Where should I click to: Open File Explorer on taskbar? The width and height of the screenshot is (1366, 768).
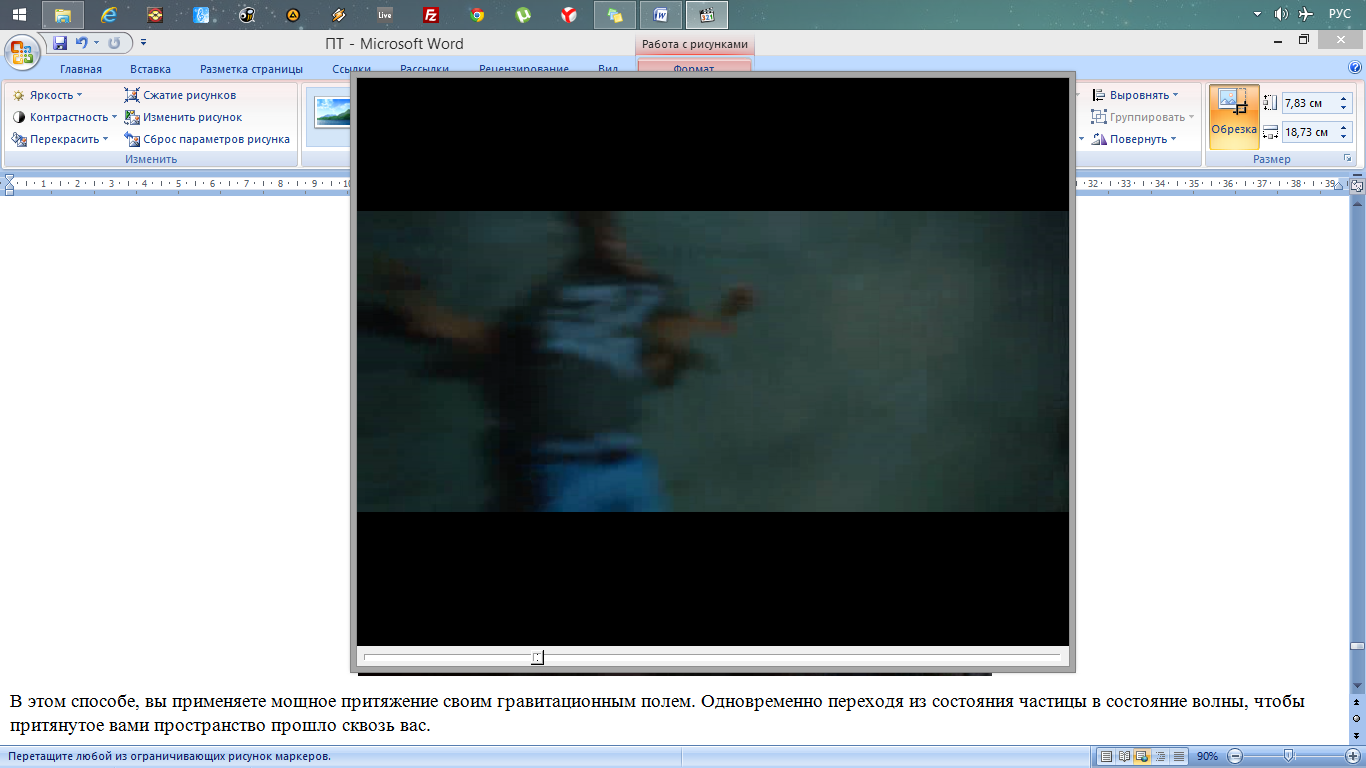tap(63, 15)
